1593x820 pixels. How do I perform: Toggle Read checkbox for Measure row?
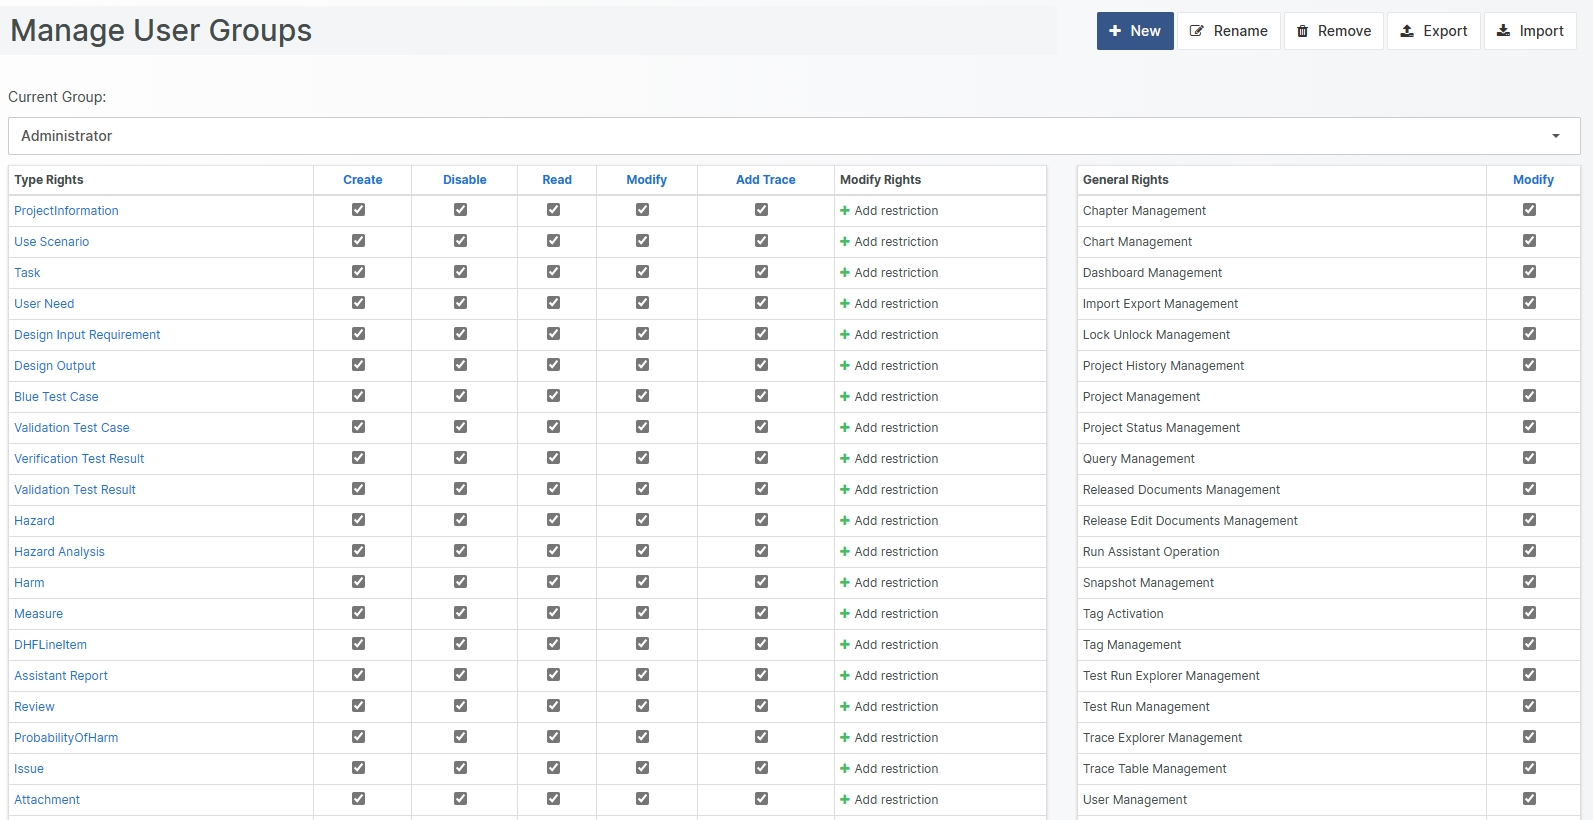(553, 613)
